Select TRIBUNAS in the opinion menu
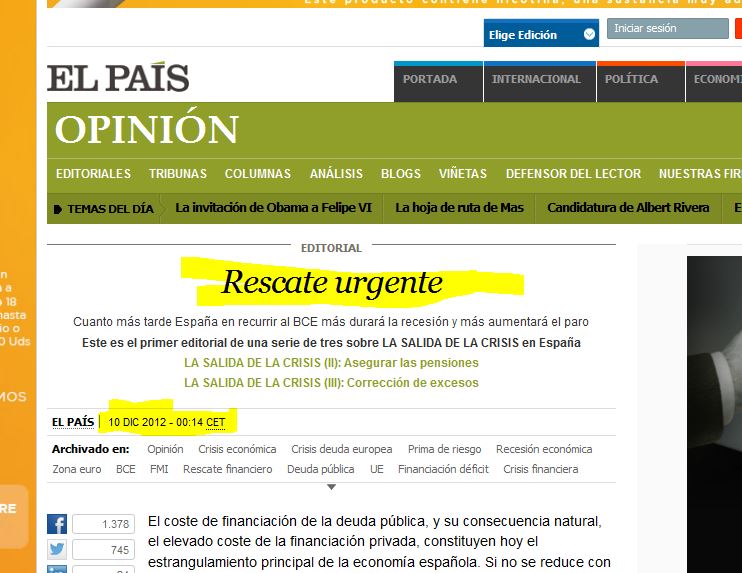Image resolution: width=742 pixels, height=573 pixels. [x=178, y=174]
